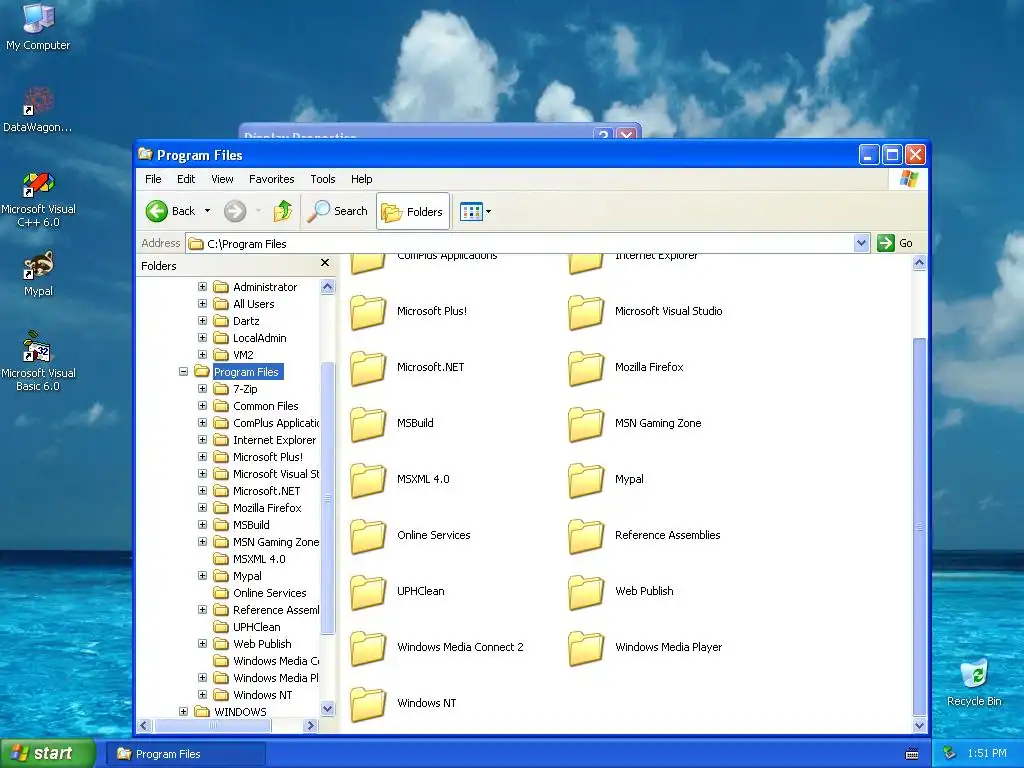Click the file list scroll down arrow
Viewport: 1024px width, 768px height.
[919, 725]
